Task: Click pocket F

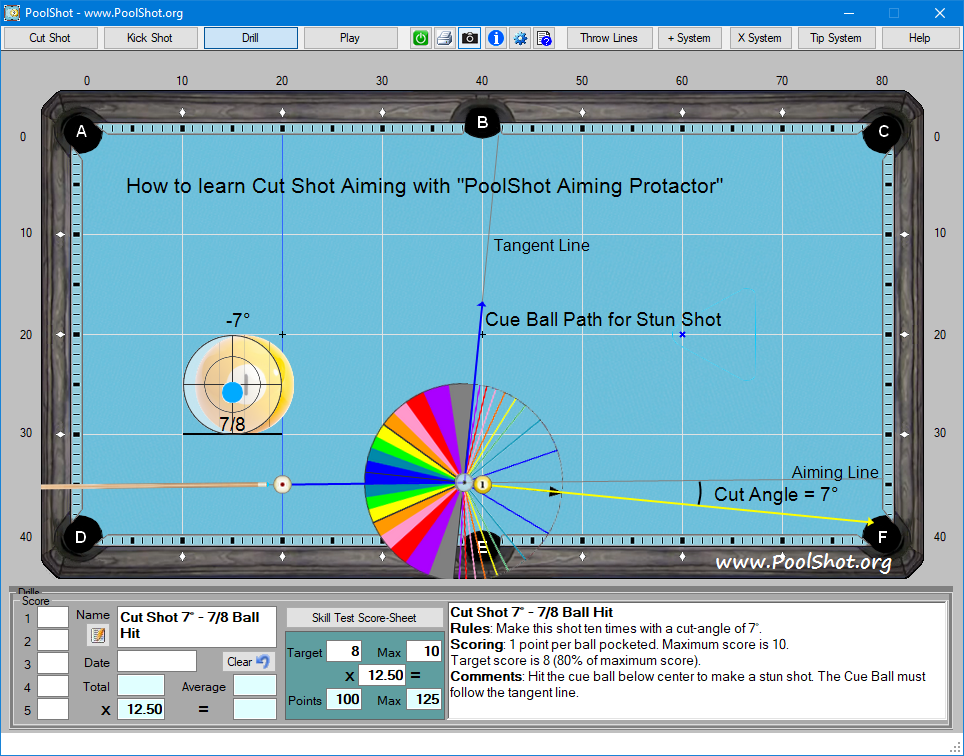Action: (882, 537)
